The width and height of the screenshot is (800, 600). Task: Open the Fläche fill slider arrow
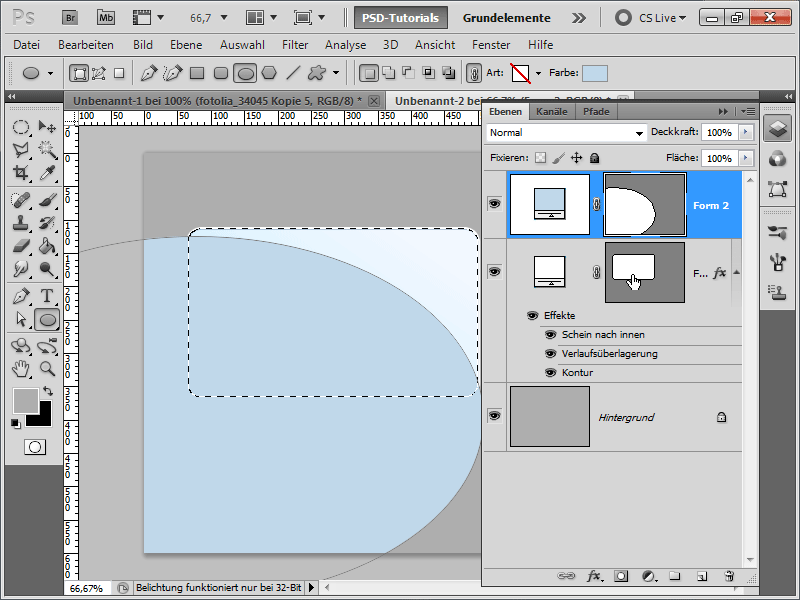(x=745, y=158)
